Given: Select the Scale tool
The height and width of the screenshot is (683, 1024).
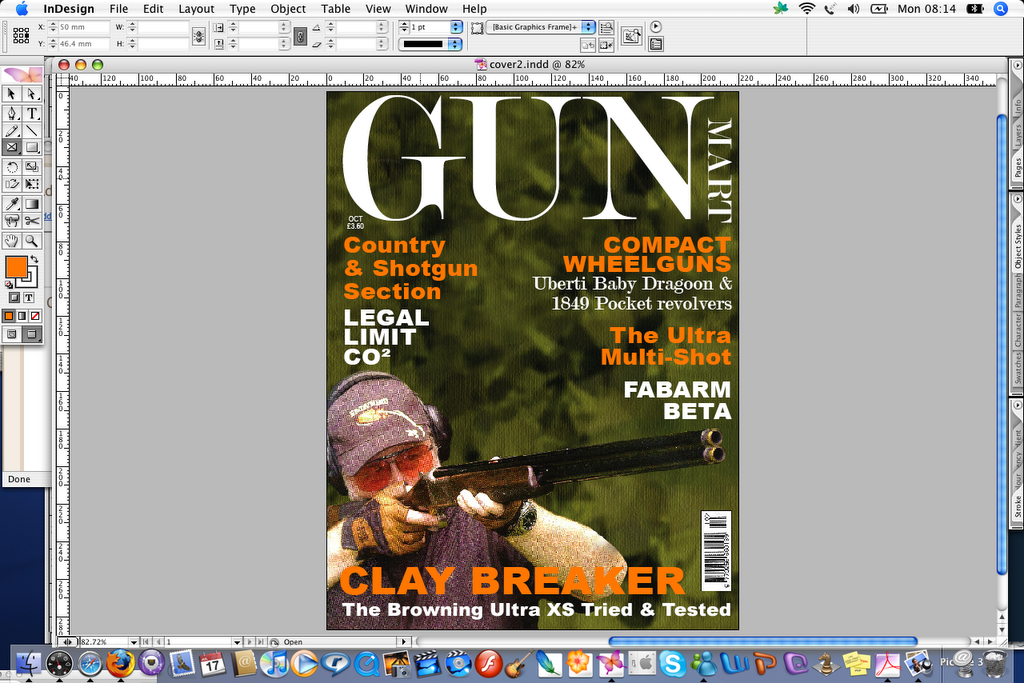Looking at the screenshot, I should tap(31, 167).
